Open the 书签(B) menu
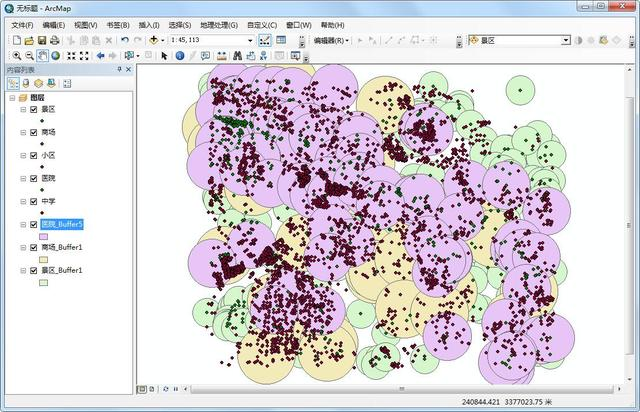The image size is (640, 412). [x=118, y=25]
